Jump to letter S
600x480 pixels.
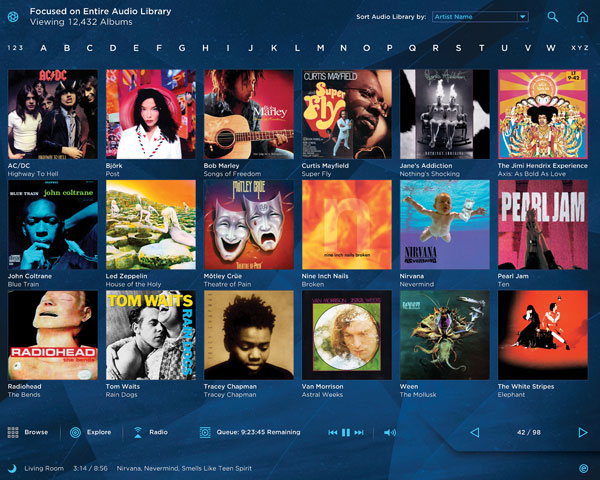(x=458, y=48)
